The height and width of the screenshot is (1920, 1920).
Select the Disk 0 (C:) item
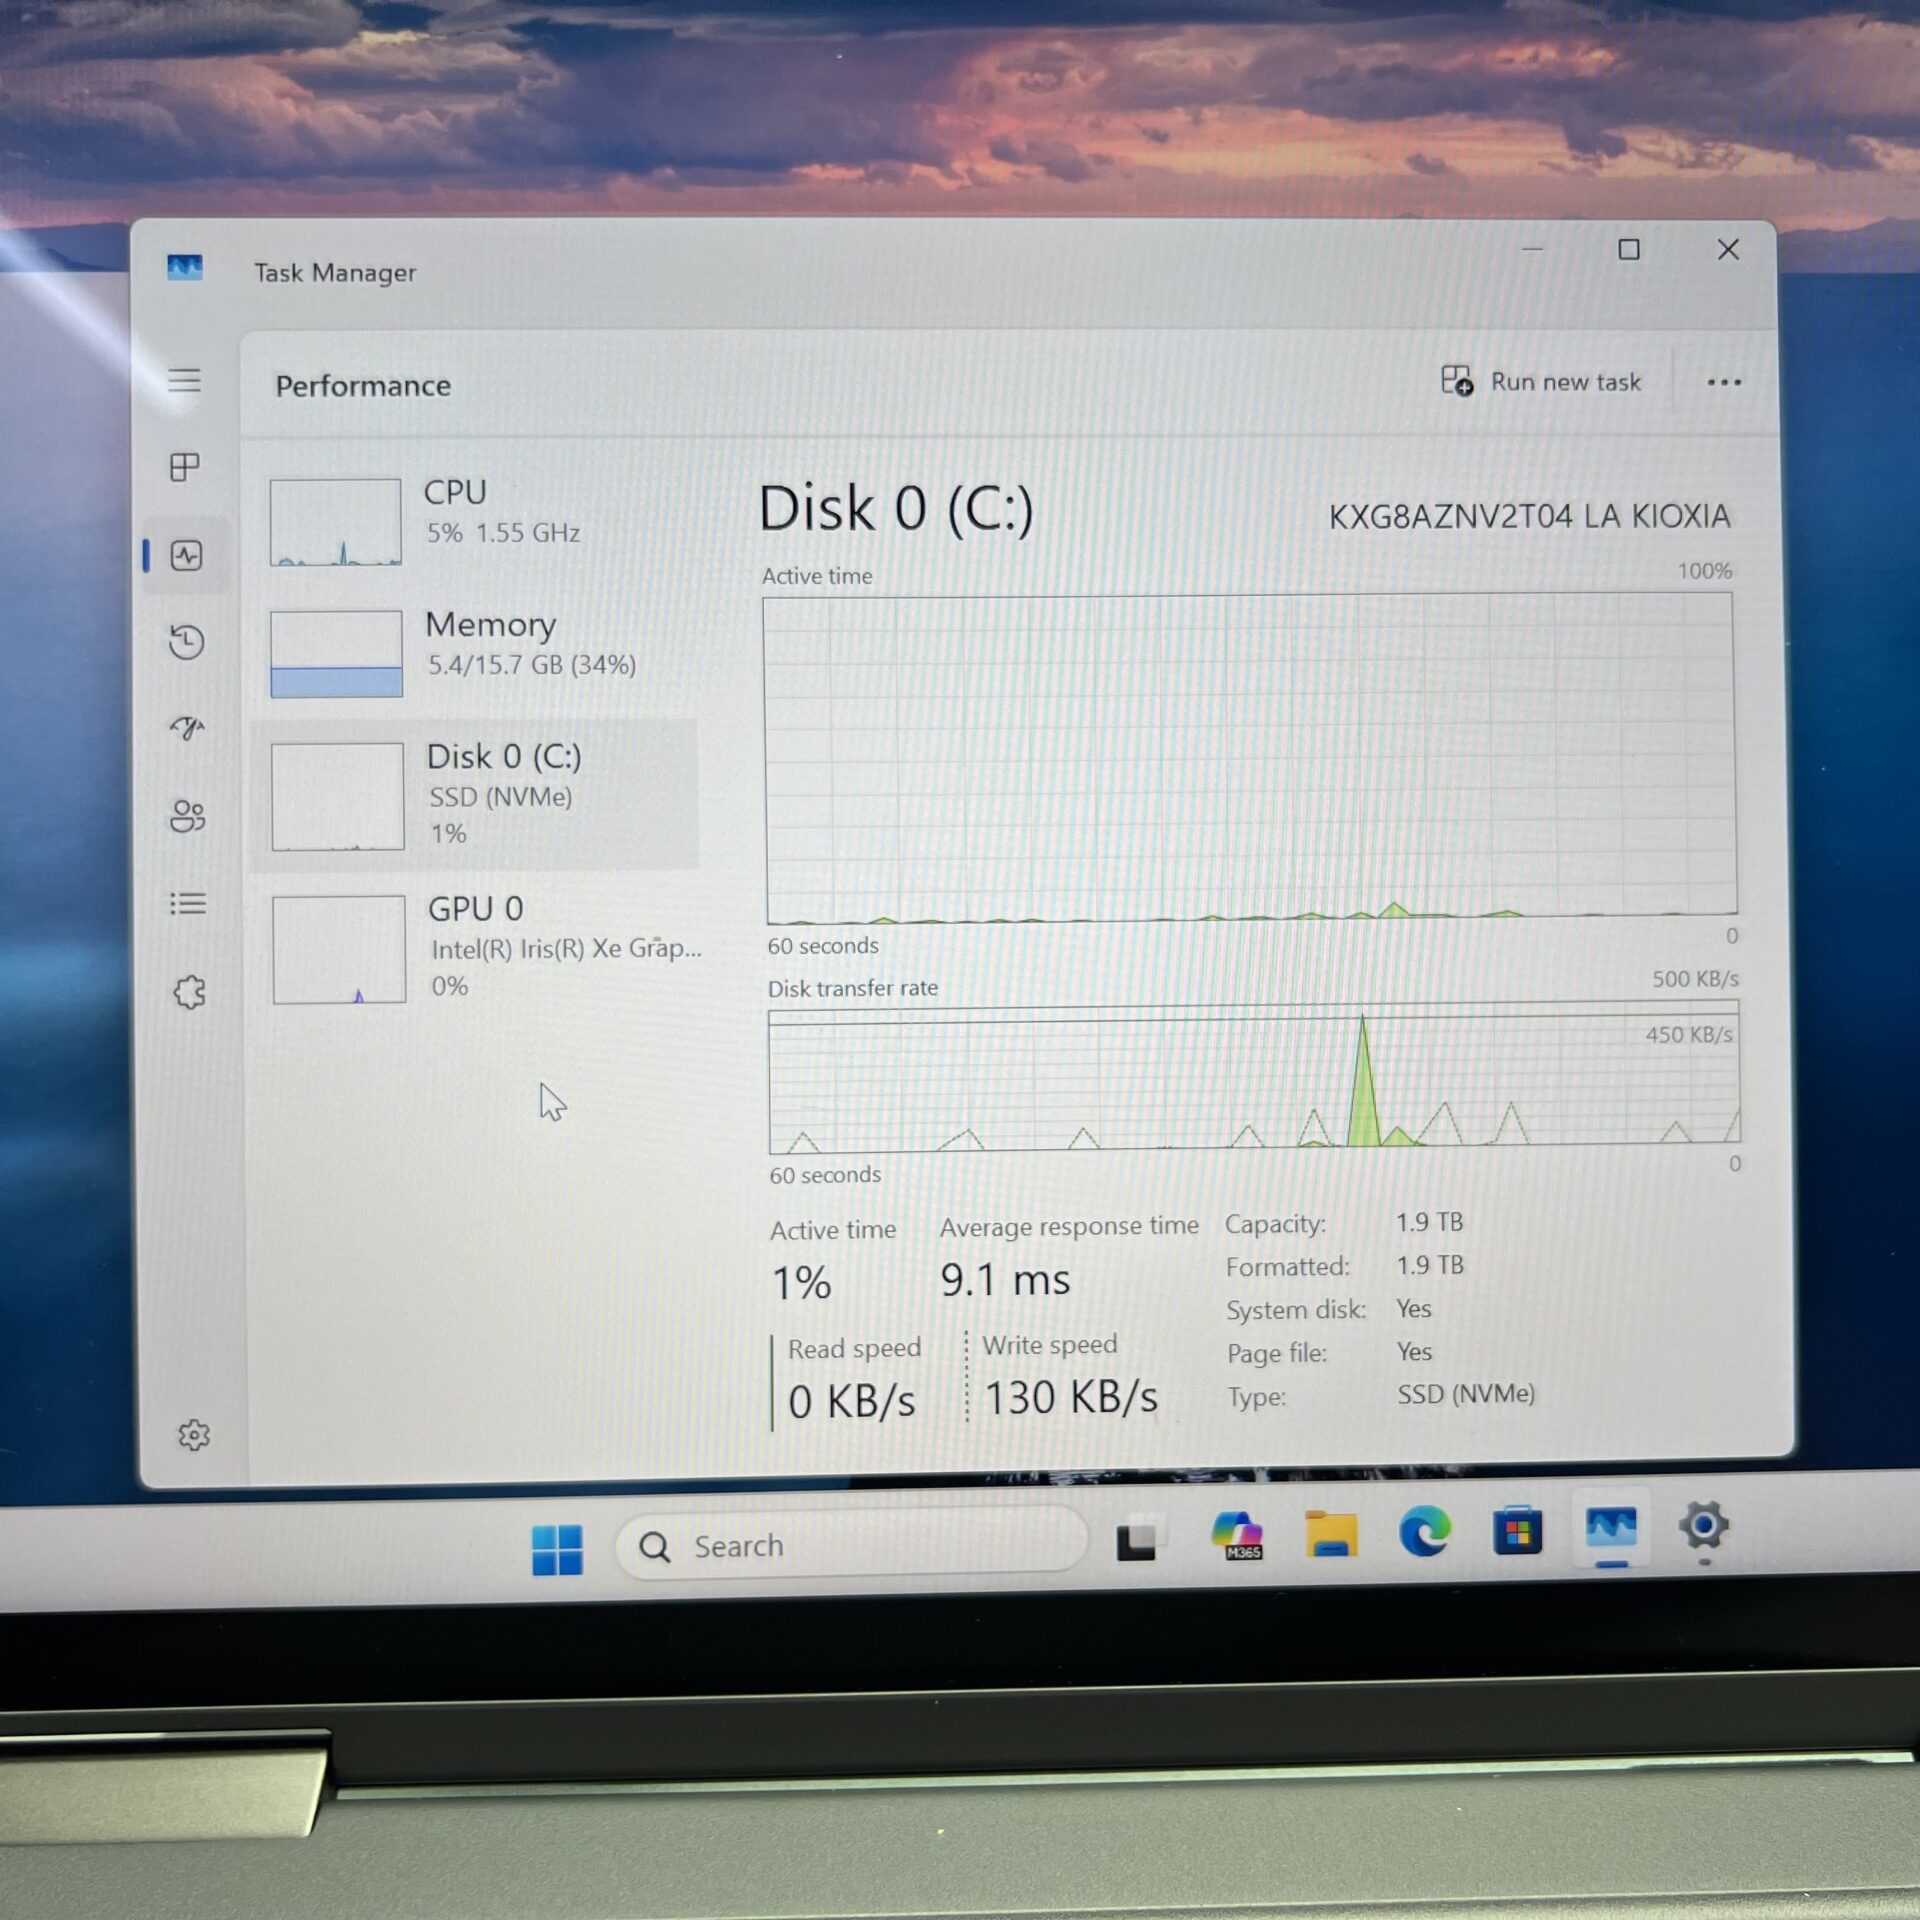point(480,794)
